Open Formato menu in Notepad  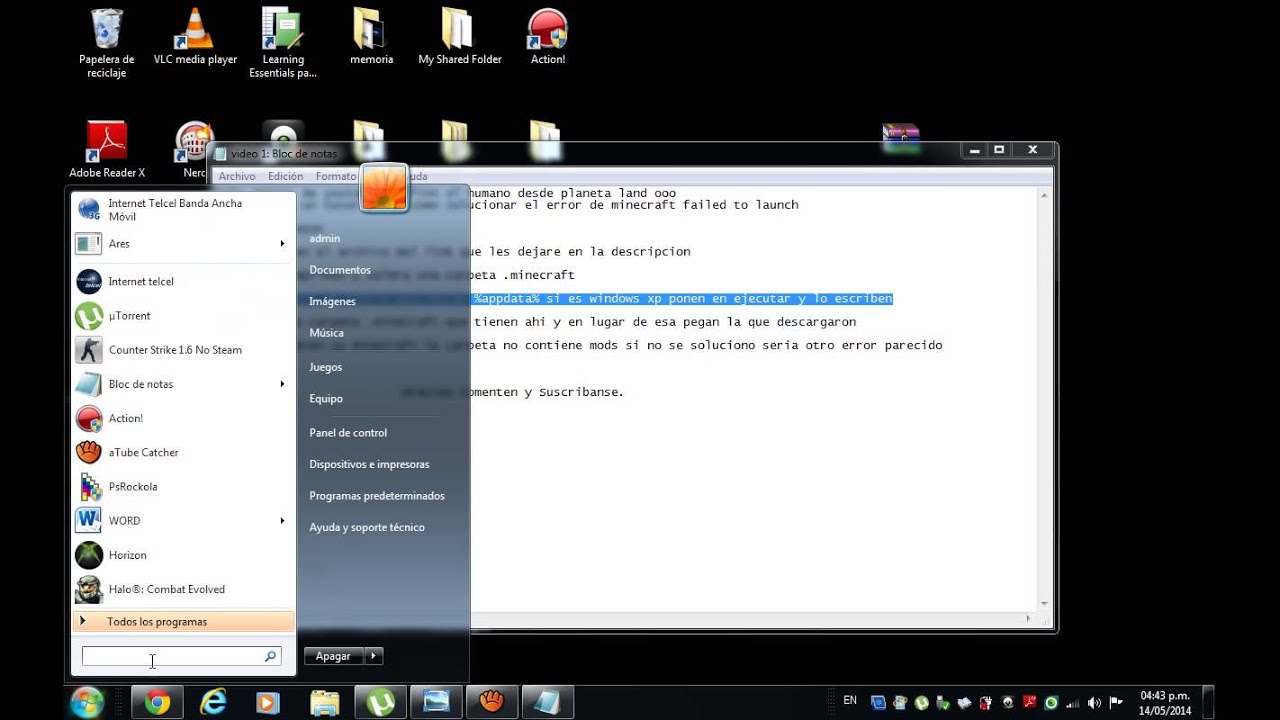coord(336,176)
